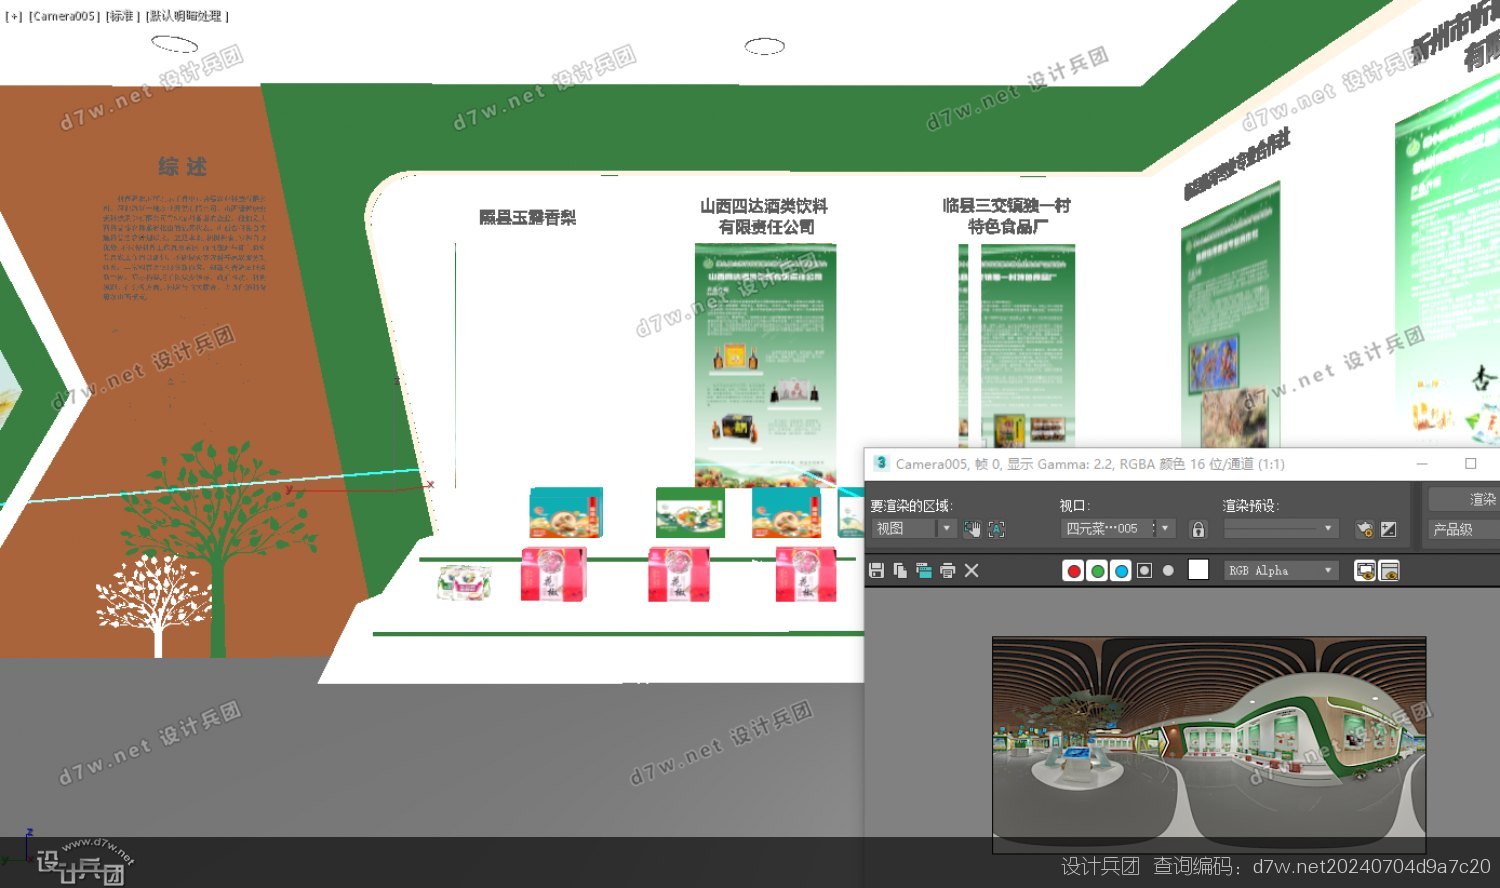Save the rendered image with disk icon
This screenshot has width=1500, height=888.
(x=876, y=570)
